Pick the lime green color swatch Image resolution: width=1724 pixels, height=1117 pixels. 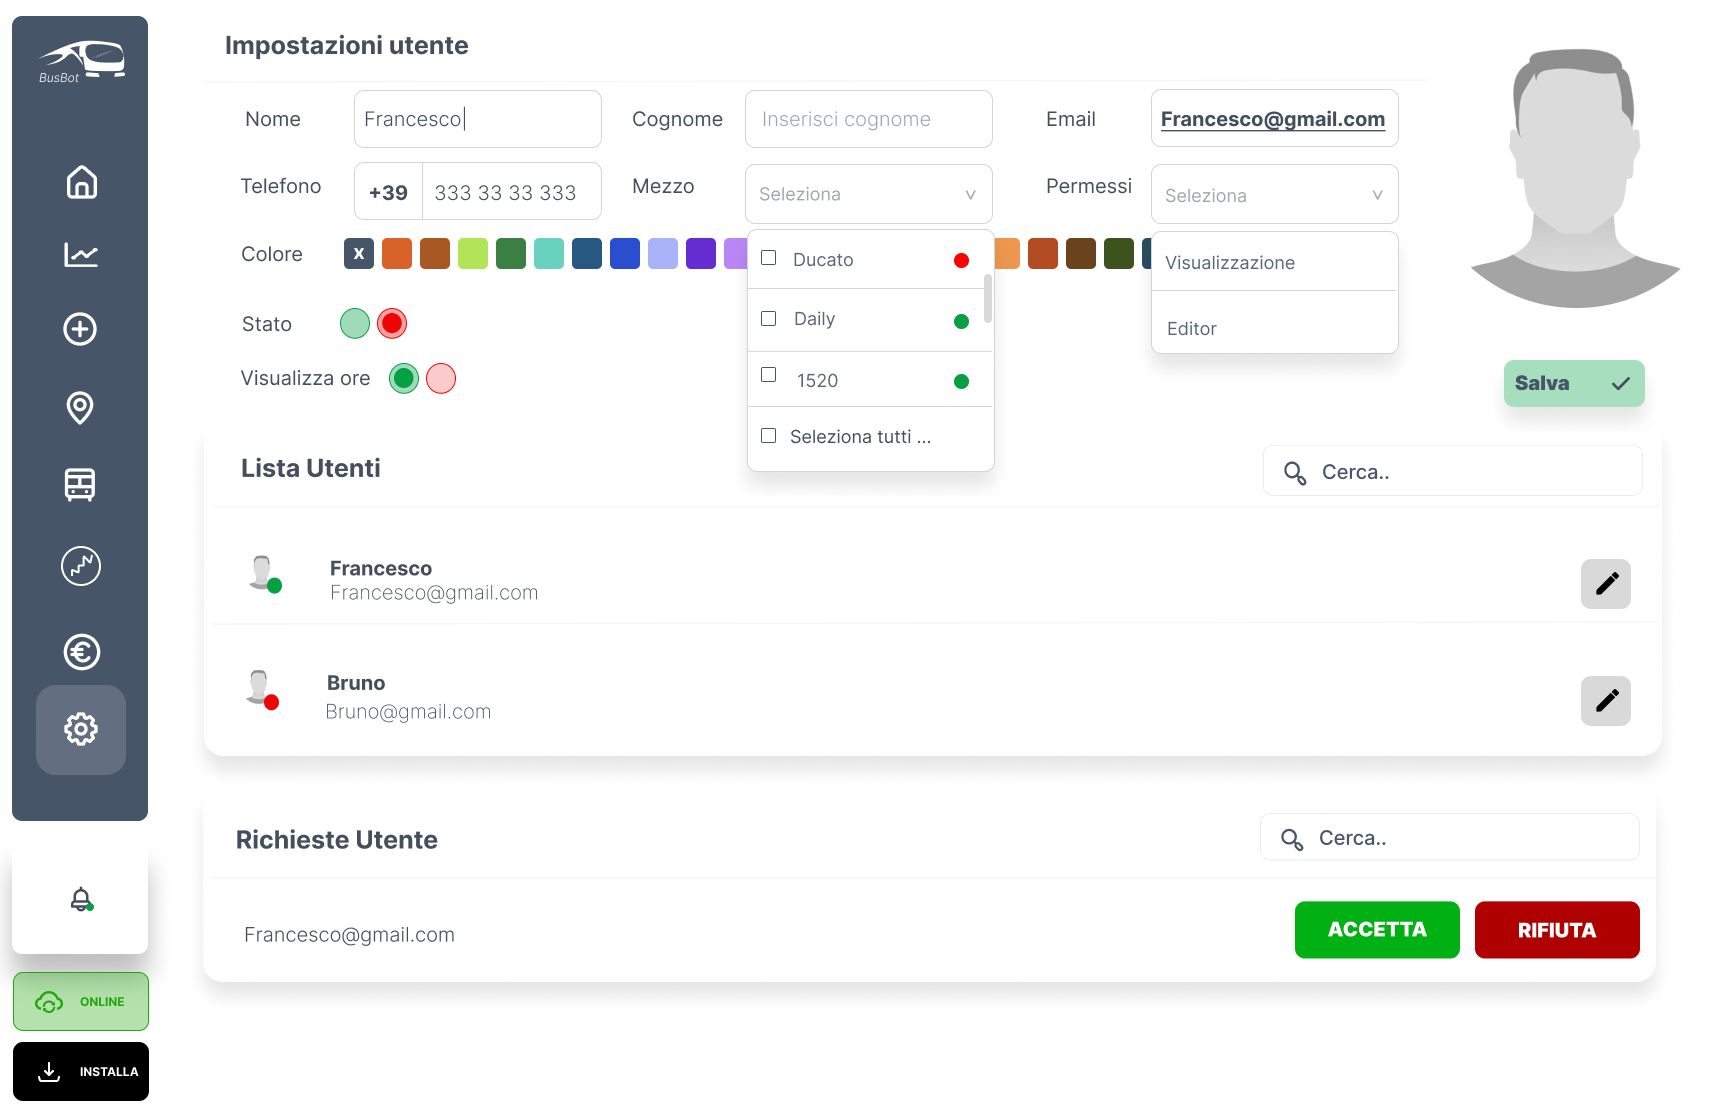[x=473, y=254]
